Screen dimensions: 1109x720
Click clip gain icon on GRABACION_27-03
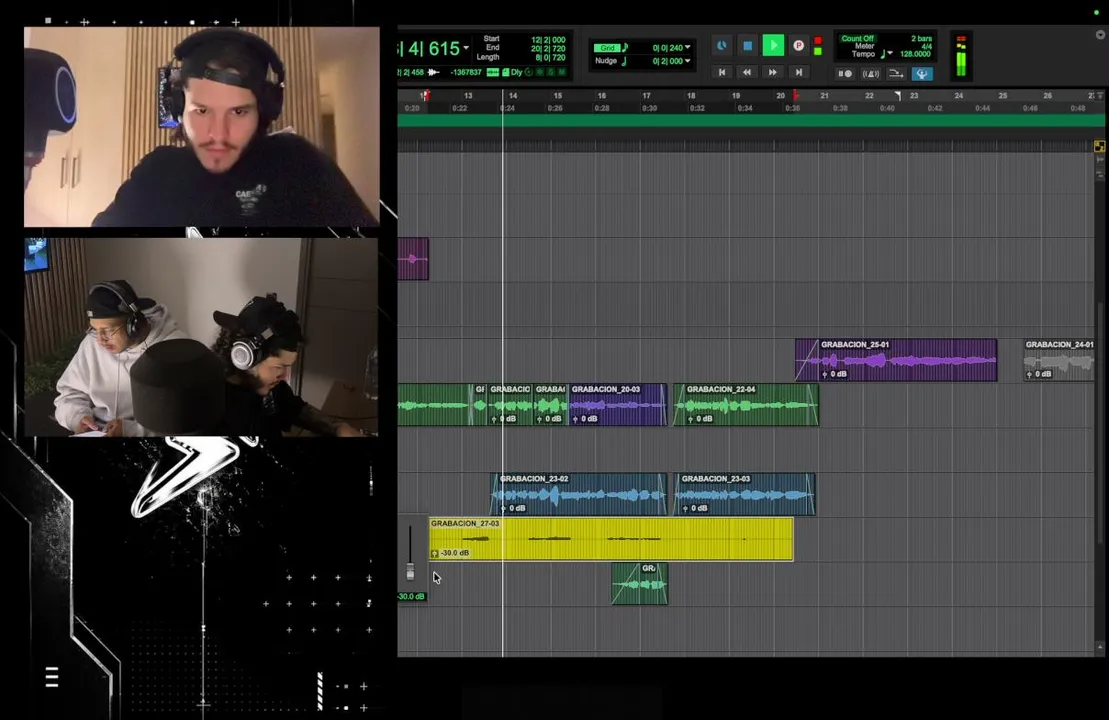[434, 553]
